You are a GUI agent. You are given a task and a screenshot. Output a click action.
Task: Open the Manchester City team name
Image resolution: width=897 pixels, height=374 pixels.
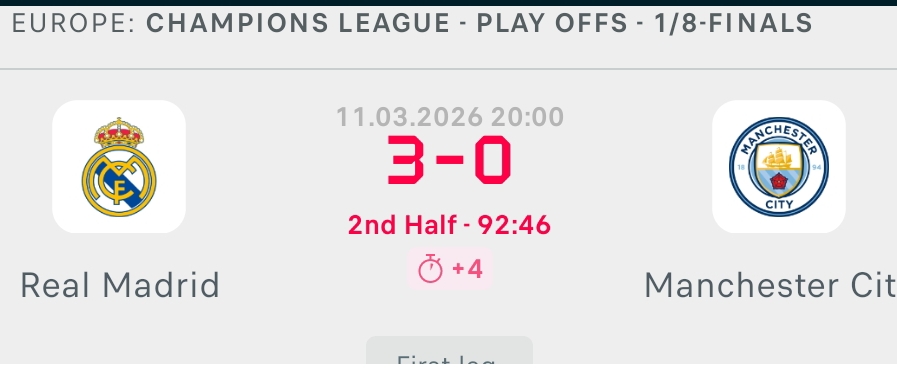pos(771,285)
